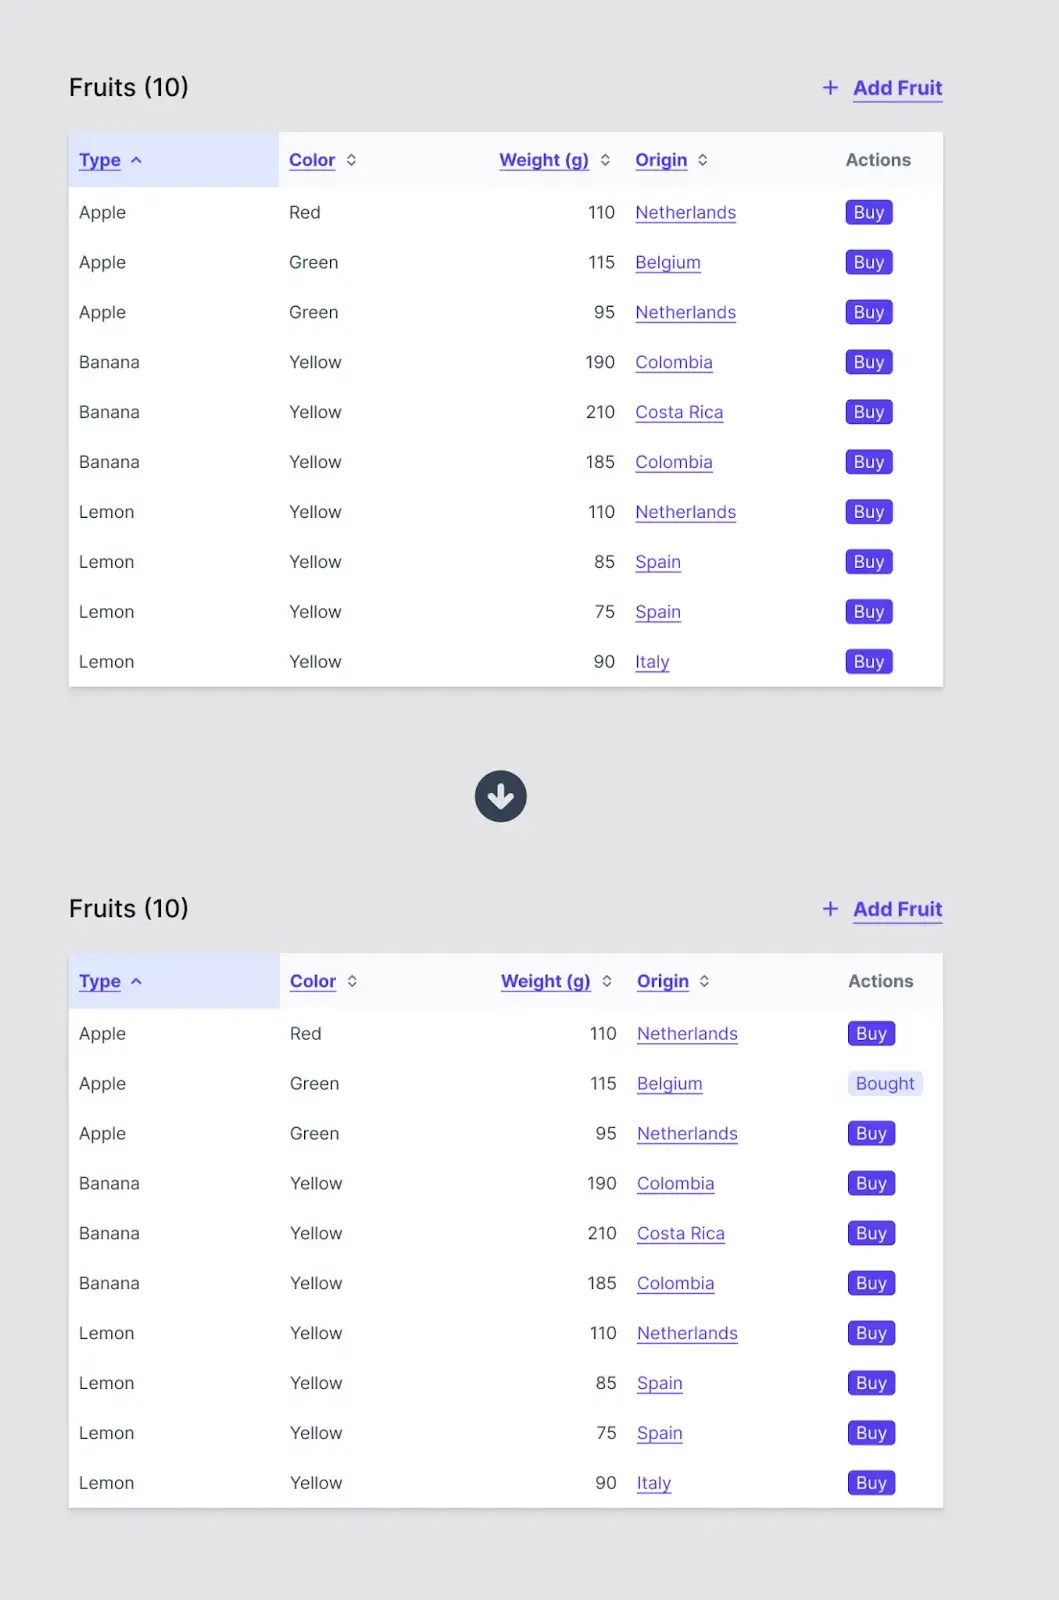Toggle Origin sort arrows in bottom table

point(705,981)
